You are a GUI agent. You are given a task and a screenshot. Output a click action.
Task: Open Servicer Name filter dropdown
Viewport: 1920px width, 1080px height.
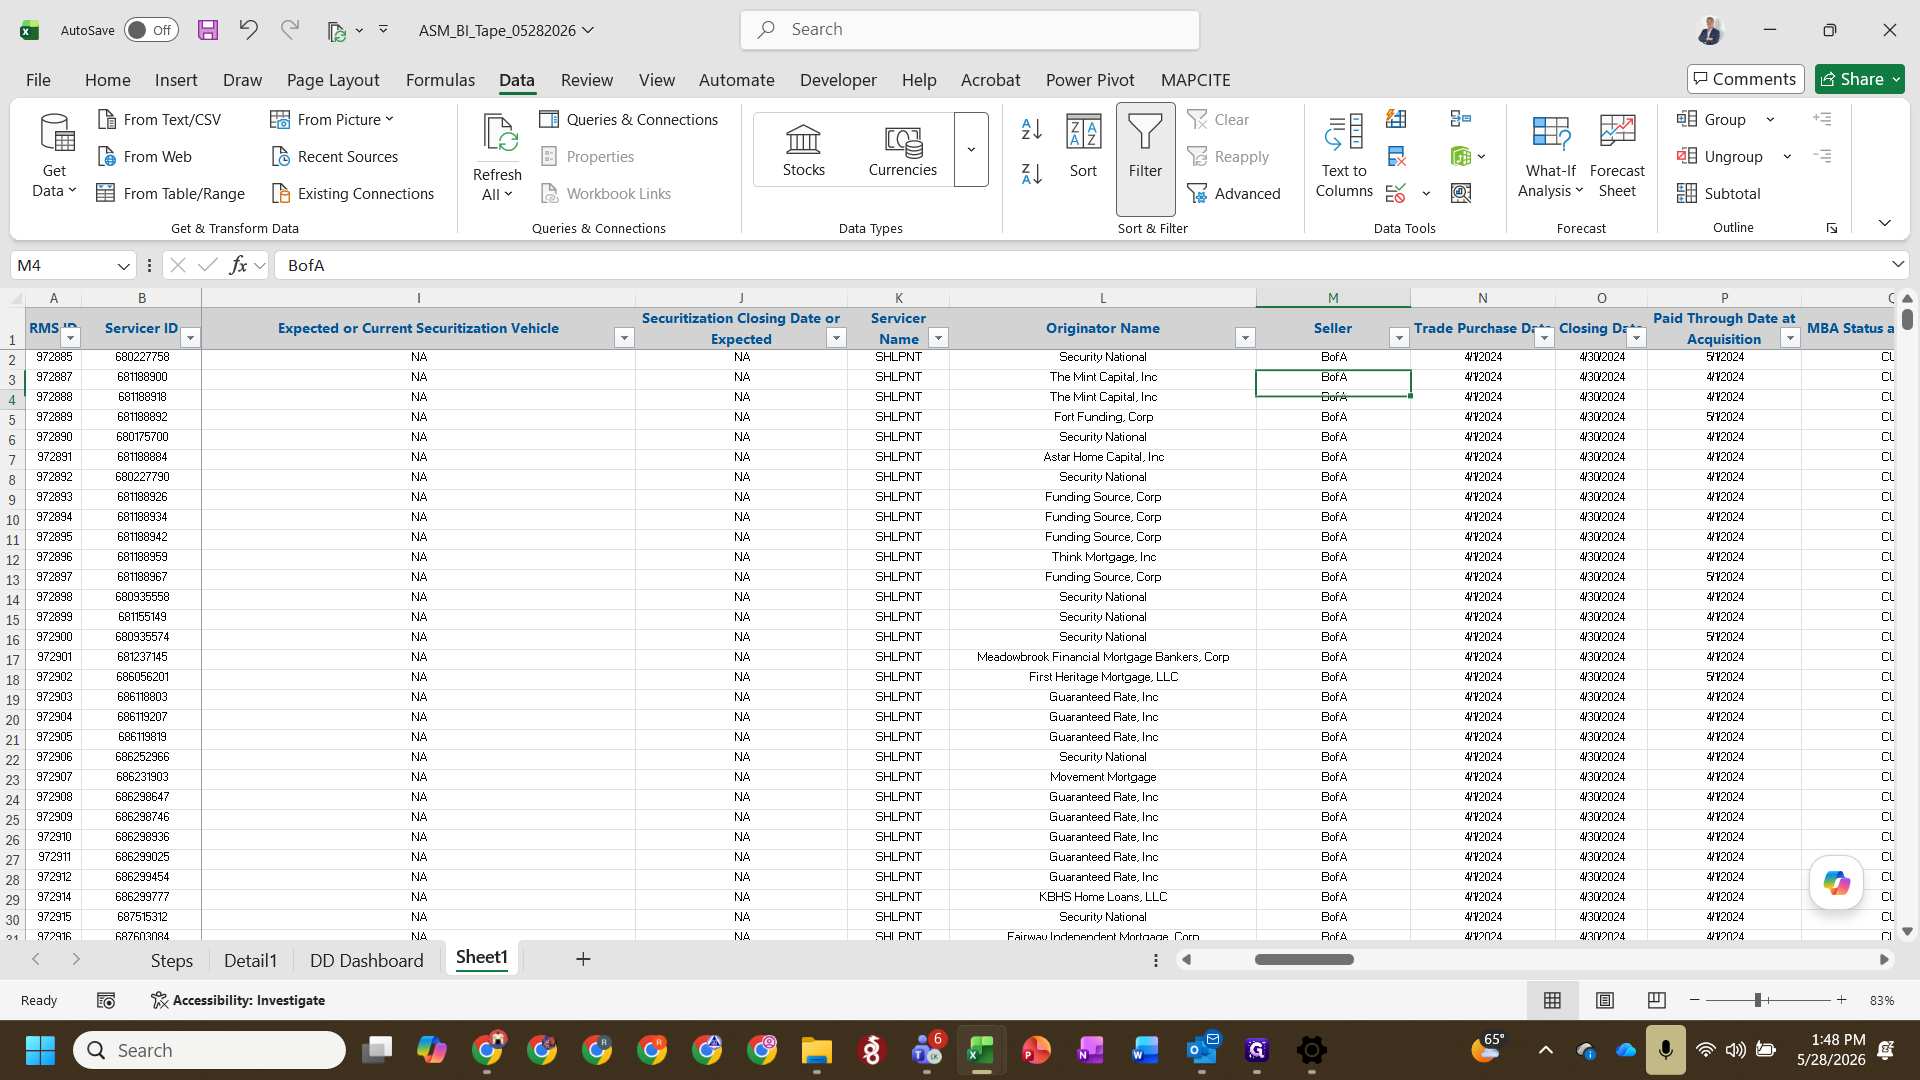(x=938, y=338)
